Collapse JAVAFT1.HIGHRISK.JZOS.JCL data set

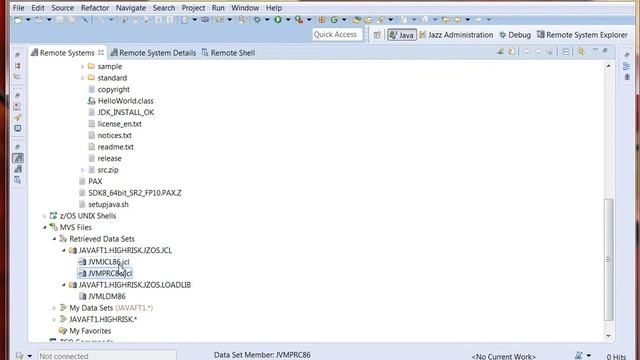[x=64, y=250]
